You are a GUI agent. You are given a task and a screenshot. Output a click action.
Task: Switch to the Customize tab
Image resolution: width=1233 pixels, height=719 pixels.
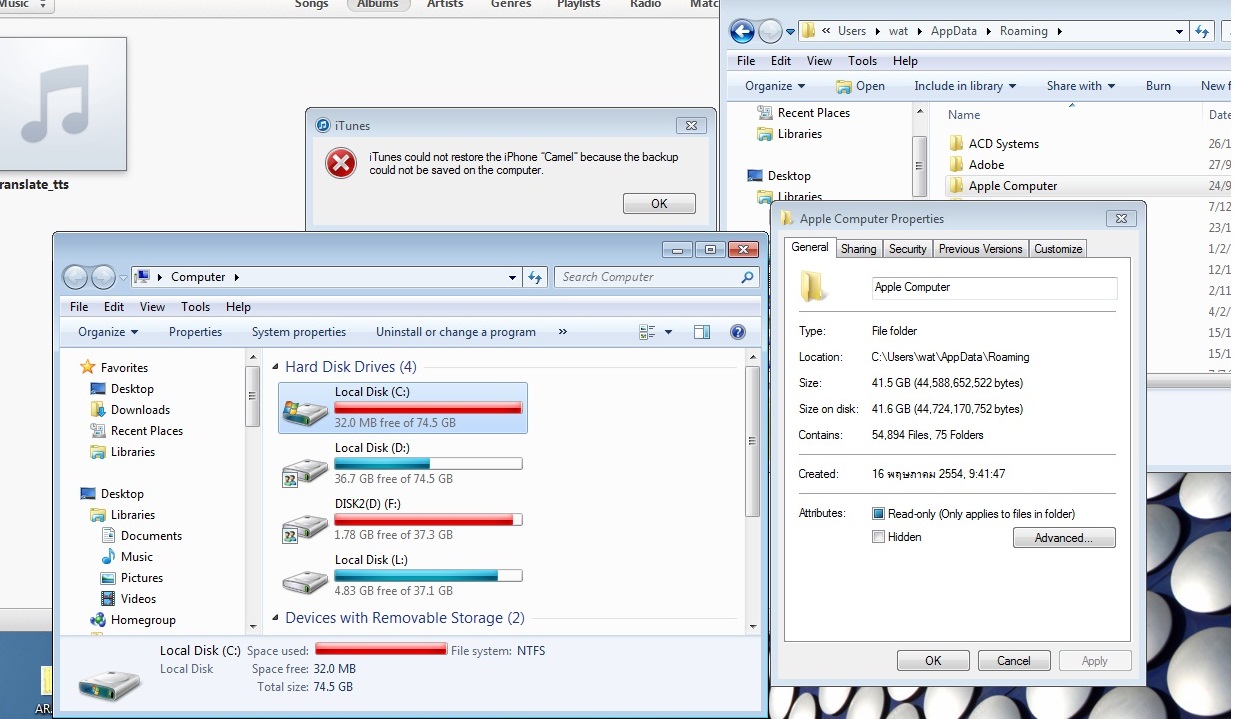[x=1058, y=249]
